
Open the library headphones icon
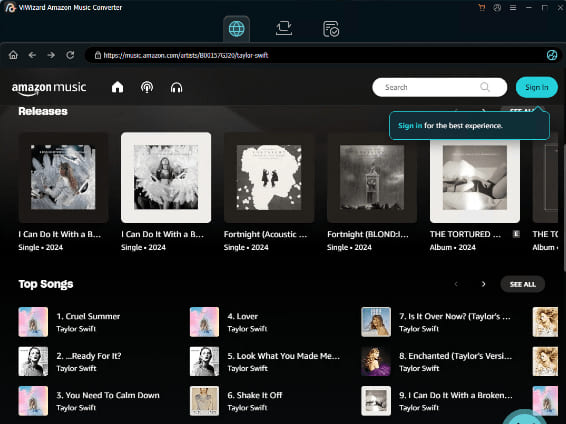[176, 87]
